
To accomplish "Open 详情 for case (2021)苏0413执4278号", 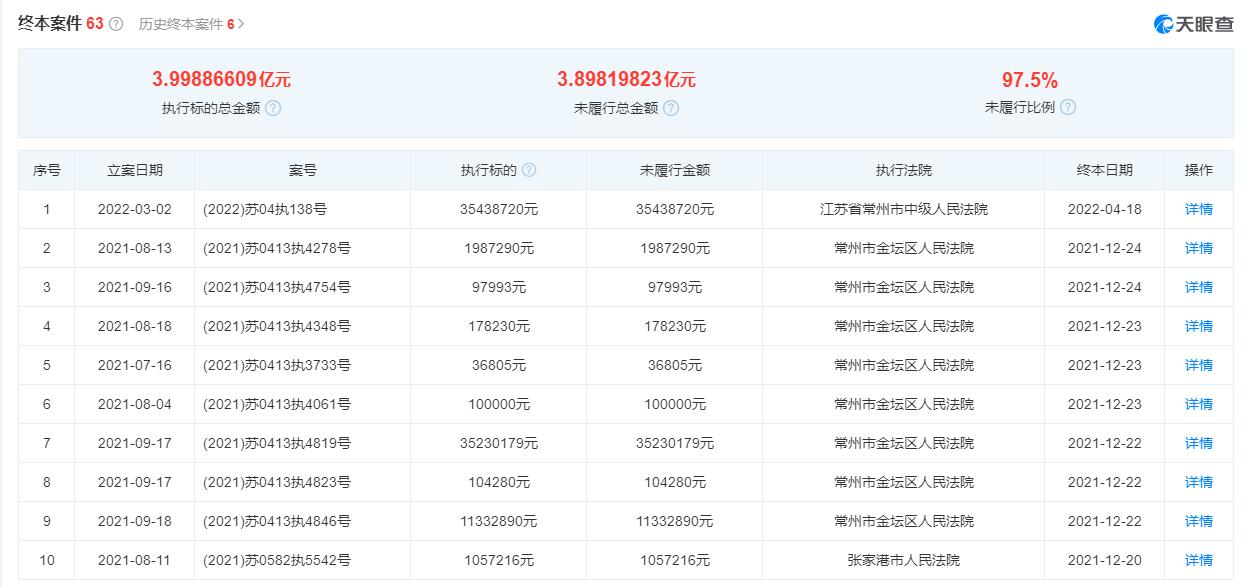I will (x=1198, y=248).
